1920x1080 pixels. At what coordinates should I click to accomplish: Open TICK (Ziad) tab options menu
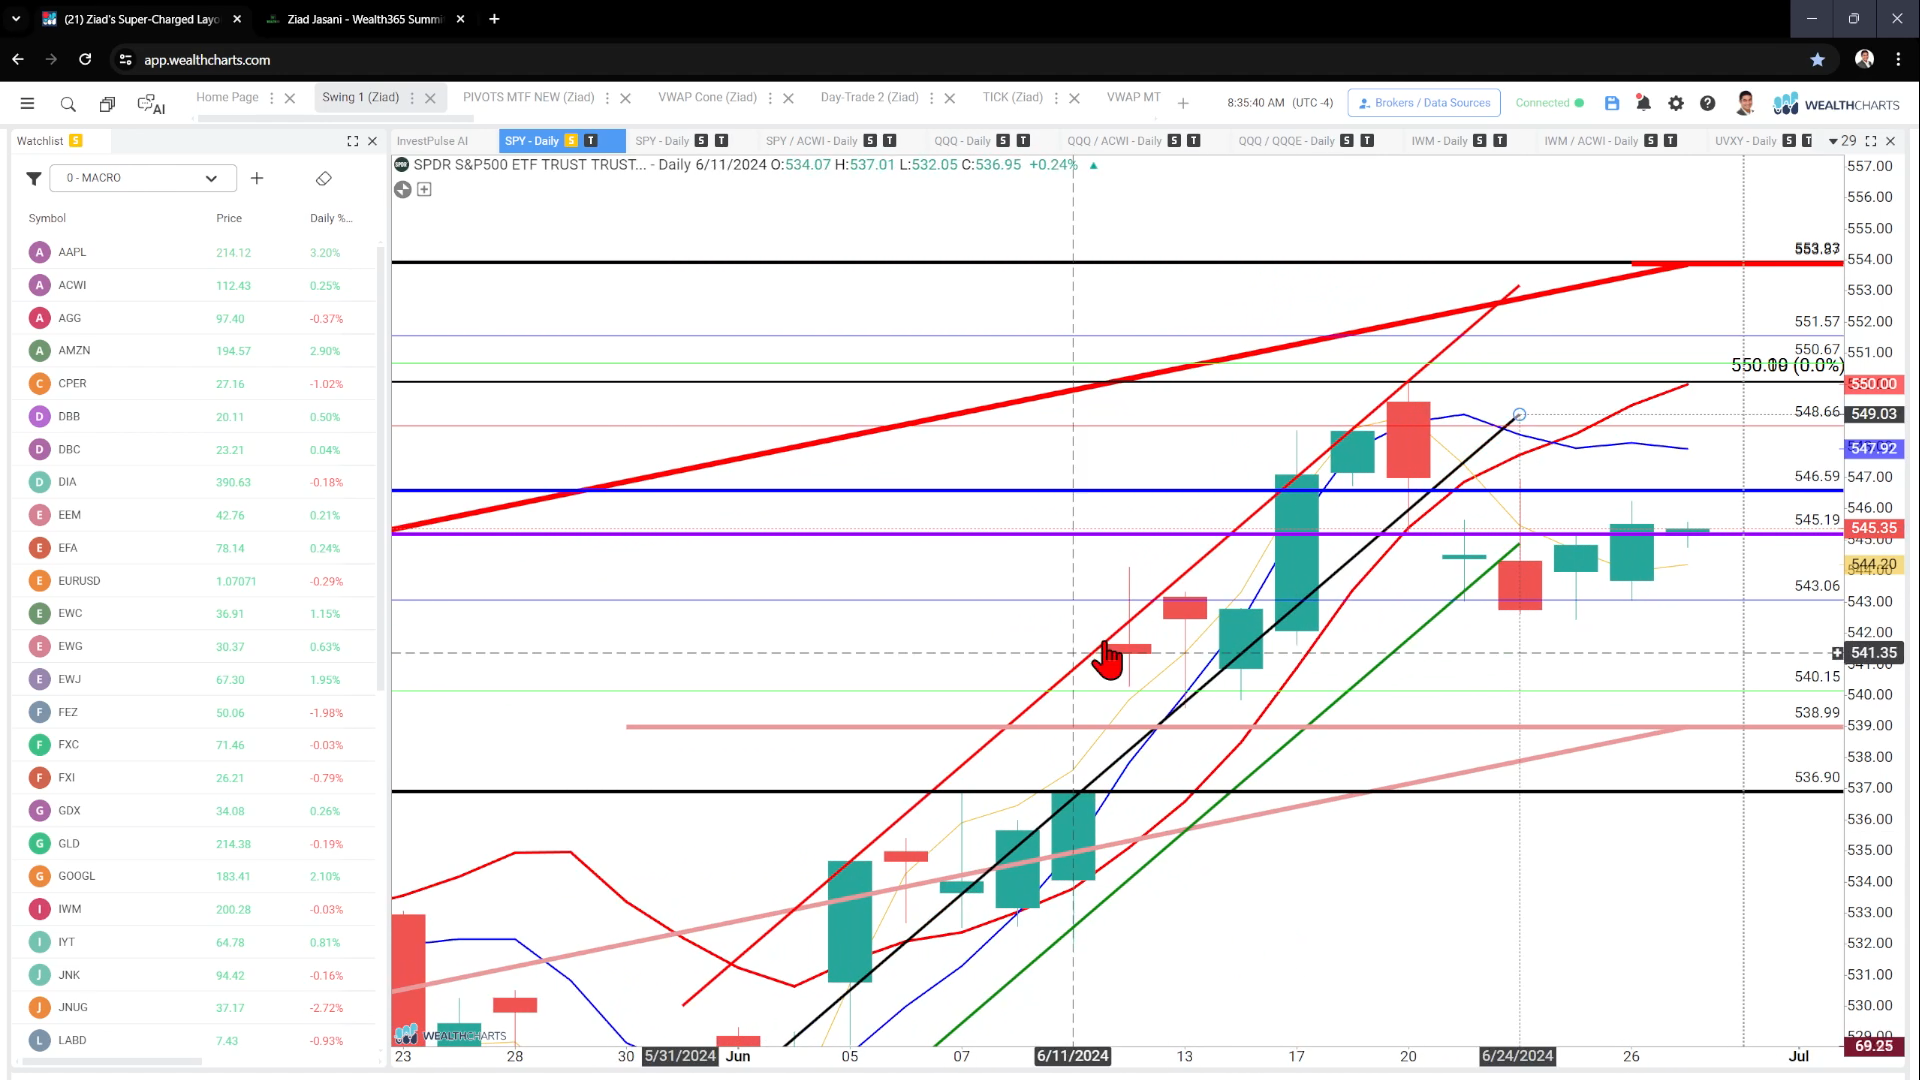tap(1056, 98)
